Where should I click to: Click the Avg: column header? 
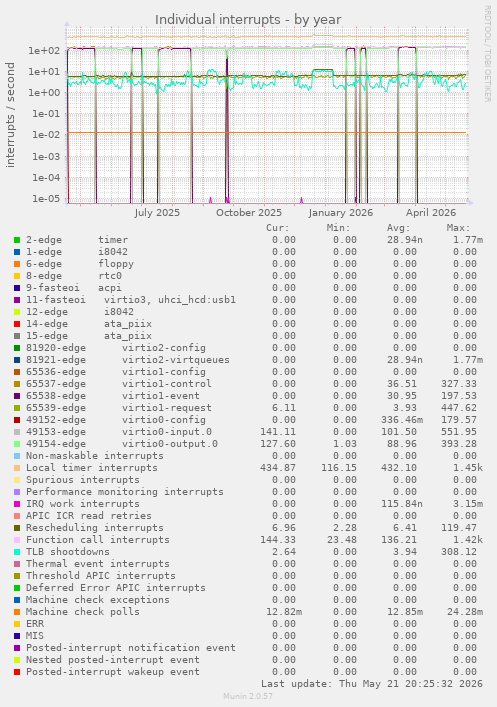click(399, 228)
